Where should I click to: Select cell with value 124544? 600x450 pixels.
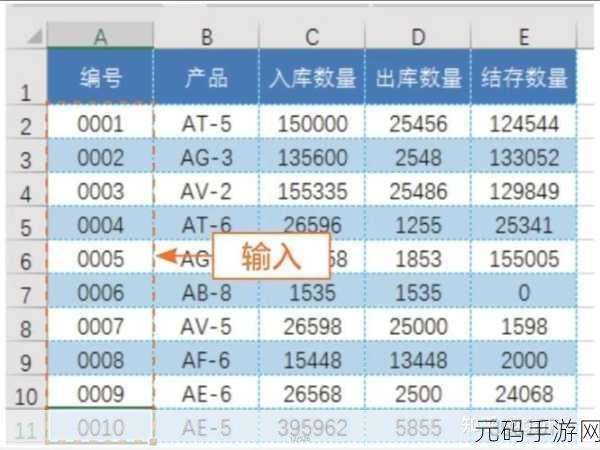click(x=524, y=121)
